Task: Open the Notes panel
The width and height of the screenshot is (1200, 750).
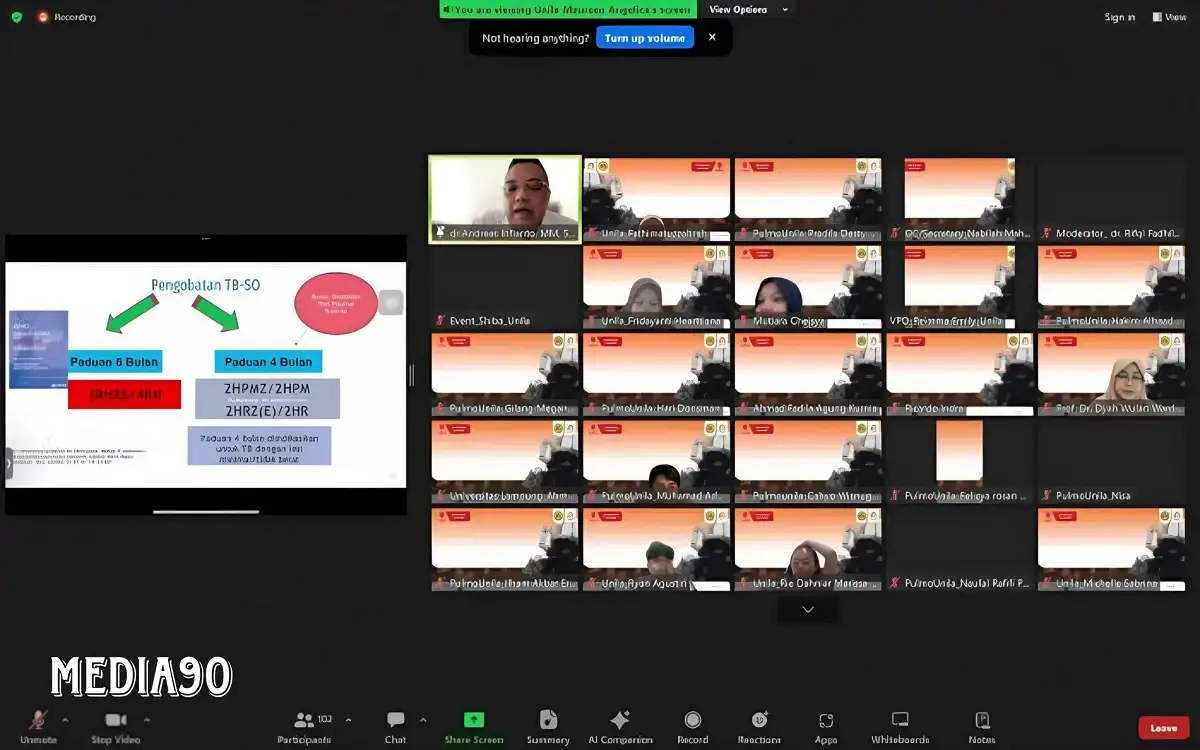Action: (x=982, y=721)
